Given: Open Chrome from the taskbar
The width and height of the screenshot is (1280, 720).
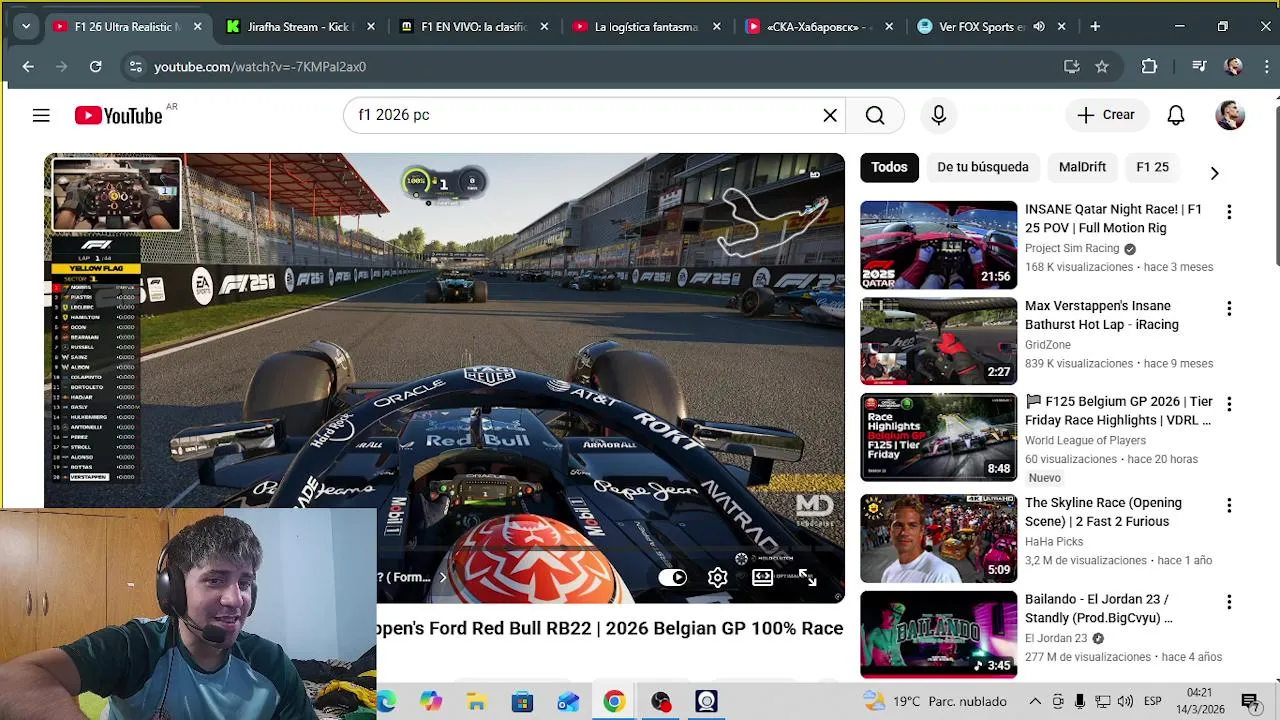Looking at the screenshot, I should [x=614, y=702].
